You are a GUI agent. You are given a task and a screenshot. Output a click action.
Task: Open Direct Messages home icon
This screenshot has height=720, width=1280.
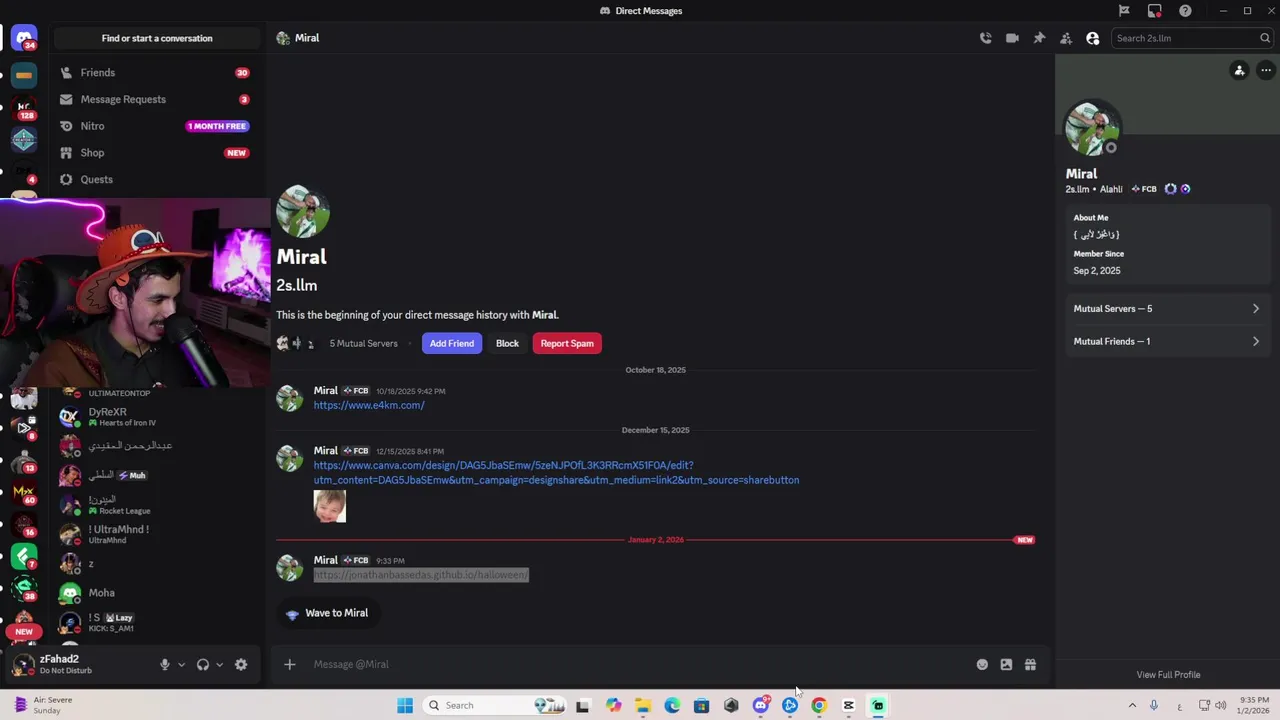(x=24, y=39)
